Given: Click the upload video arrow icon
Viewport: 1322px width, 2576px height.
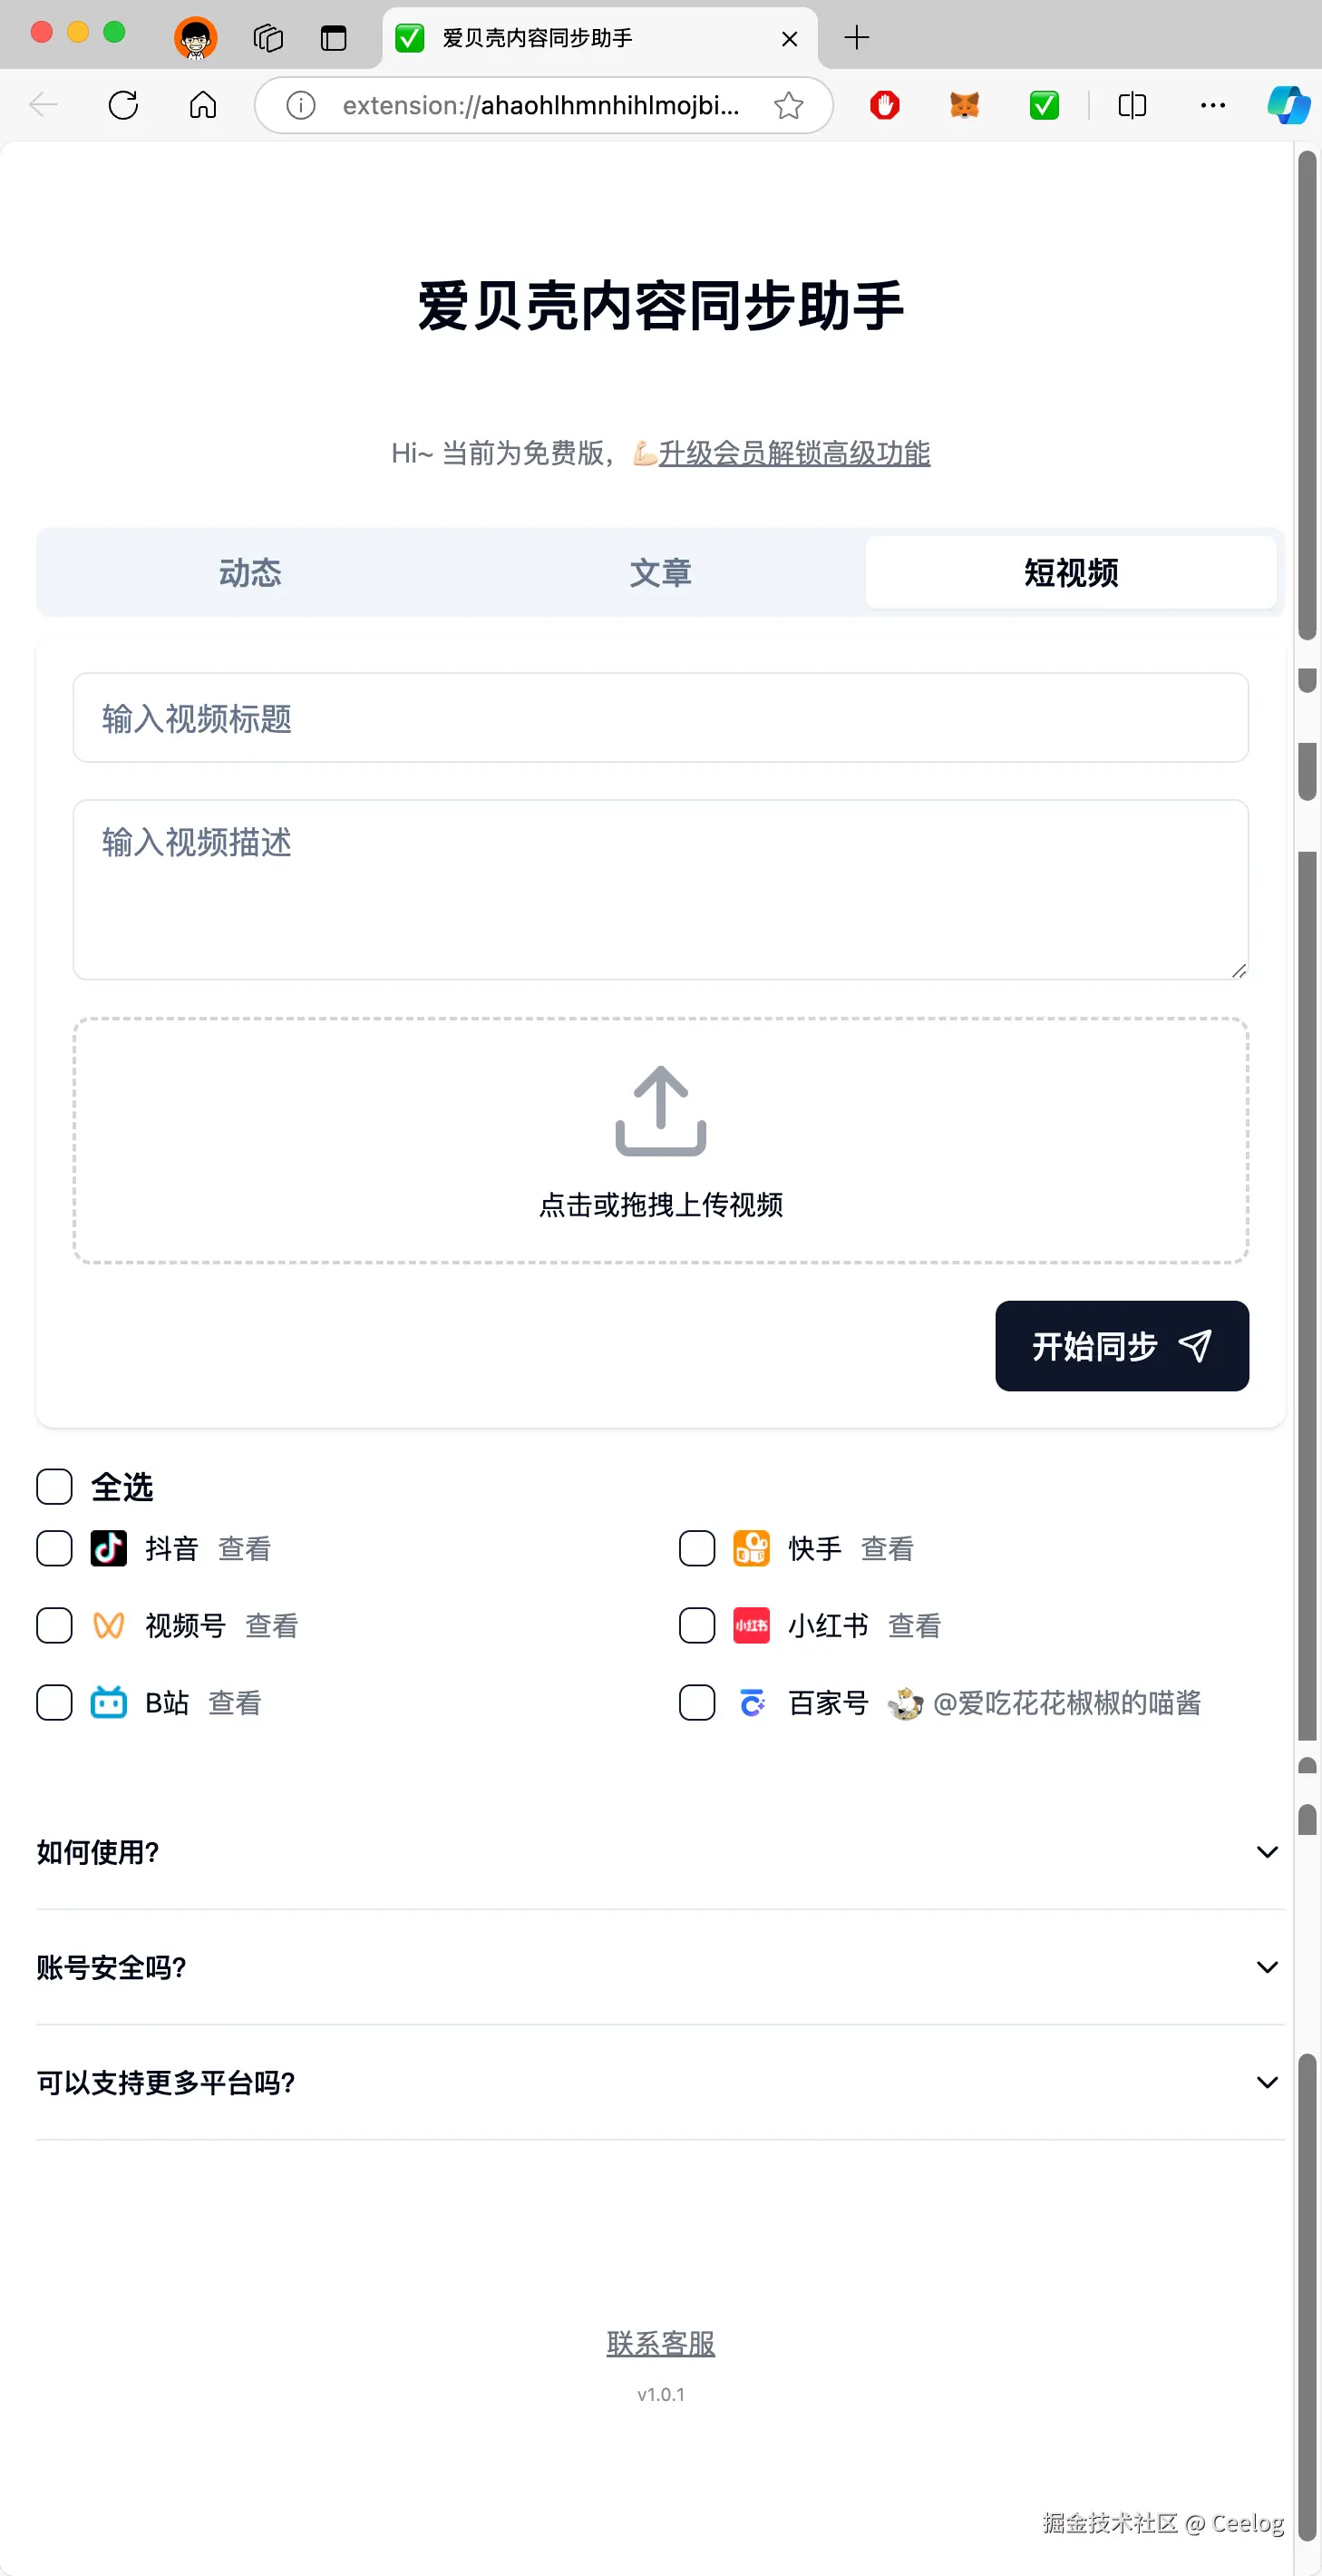Looking at the screenshot, I should coord(660,1111).
